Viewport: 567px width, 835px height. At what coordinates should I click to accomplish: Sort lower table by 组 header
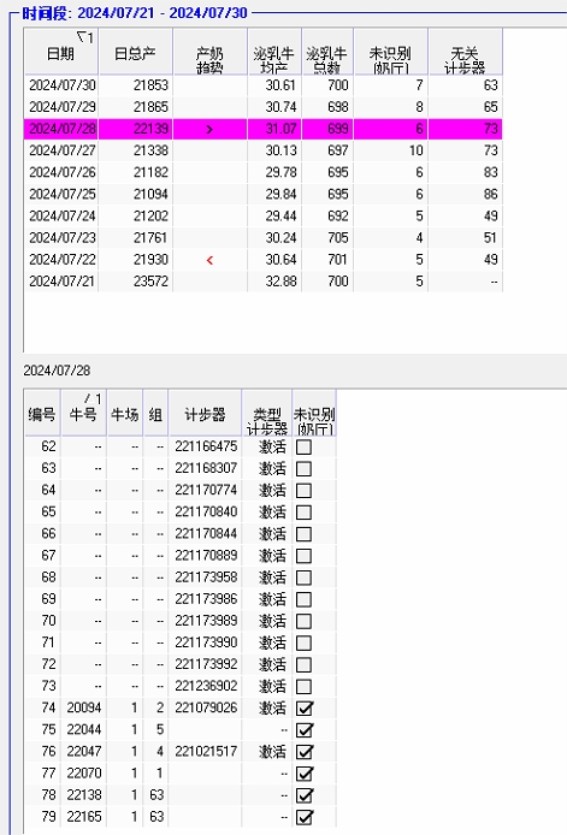(x=155, y=413)
